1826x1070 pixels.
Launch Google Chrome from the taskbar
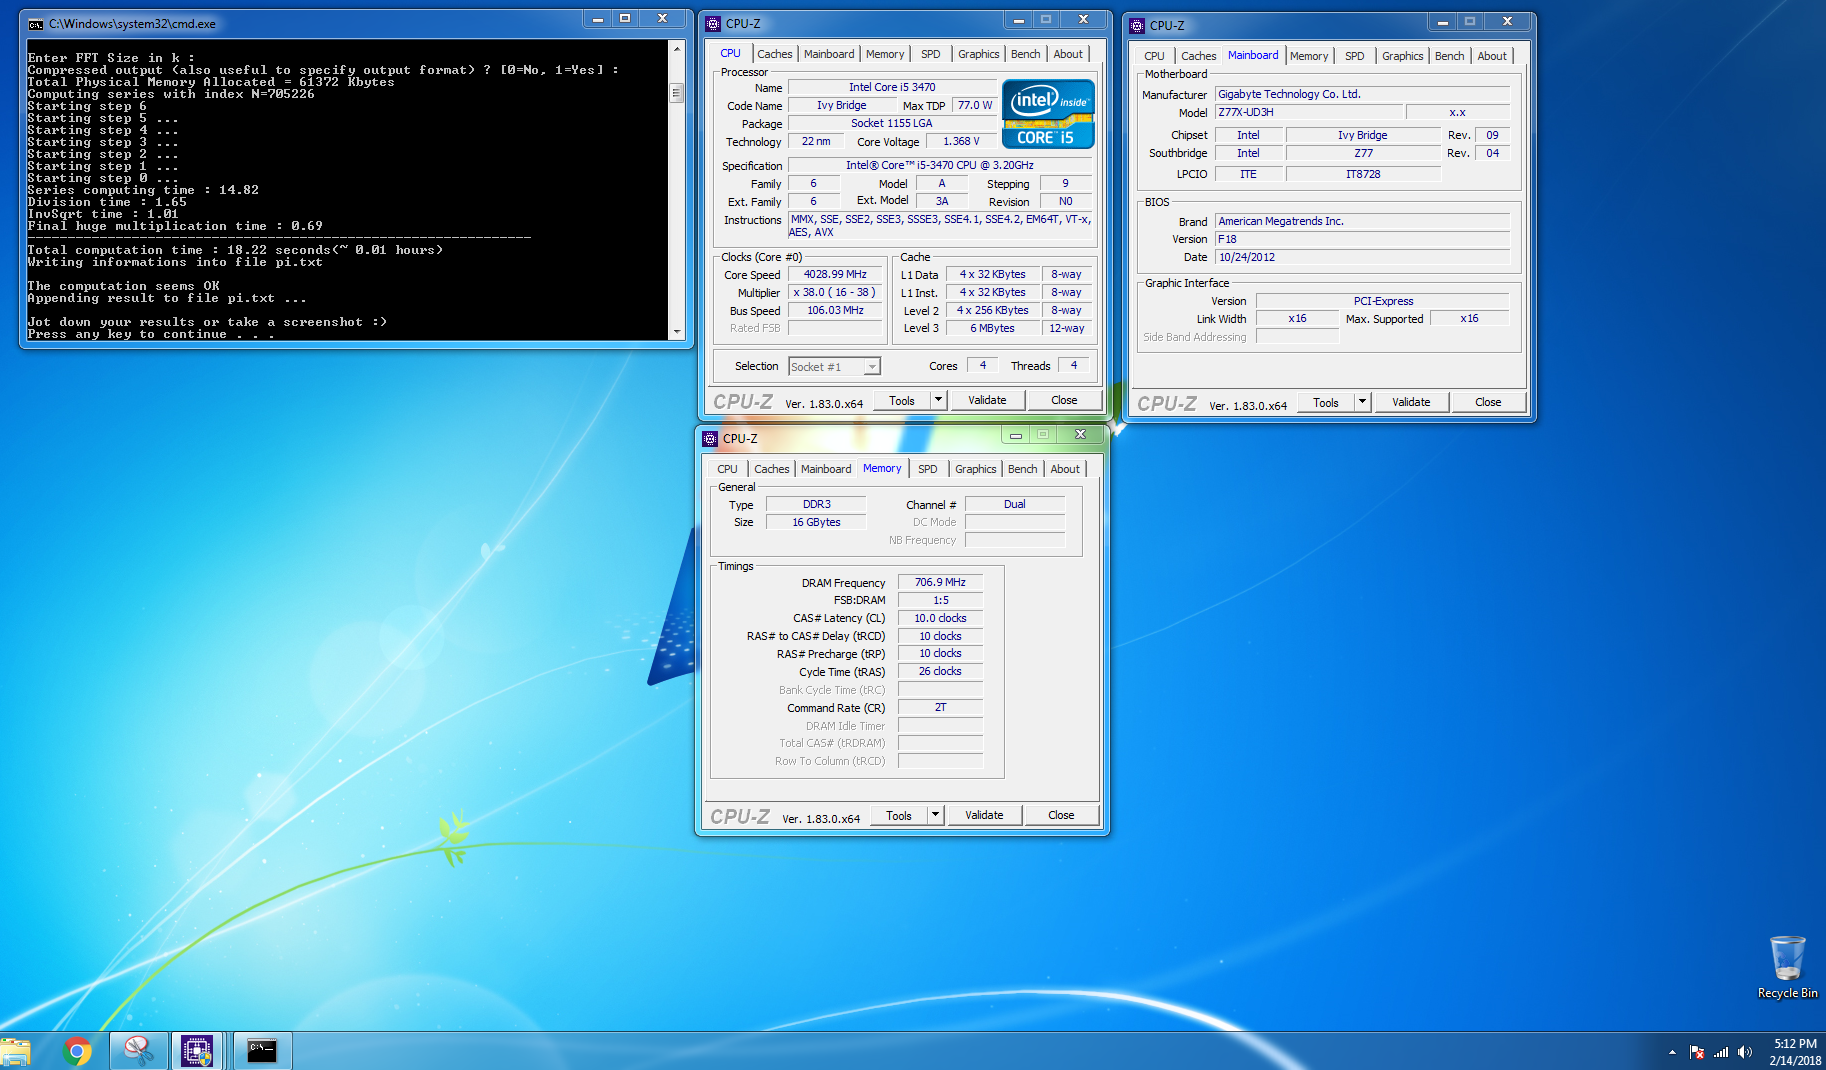(x=77, y=1051)
